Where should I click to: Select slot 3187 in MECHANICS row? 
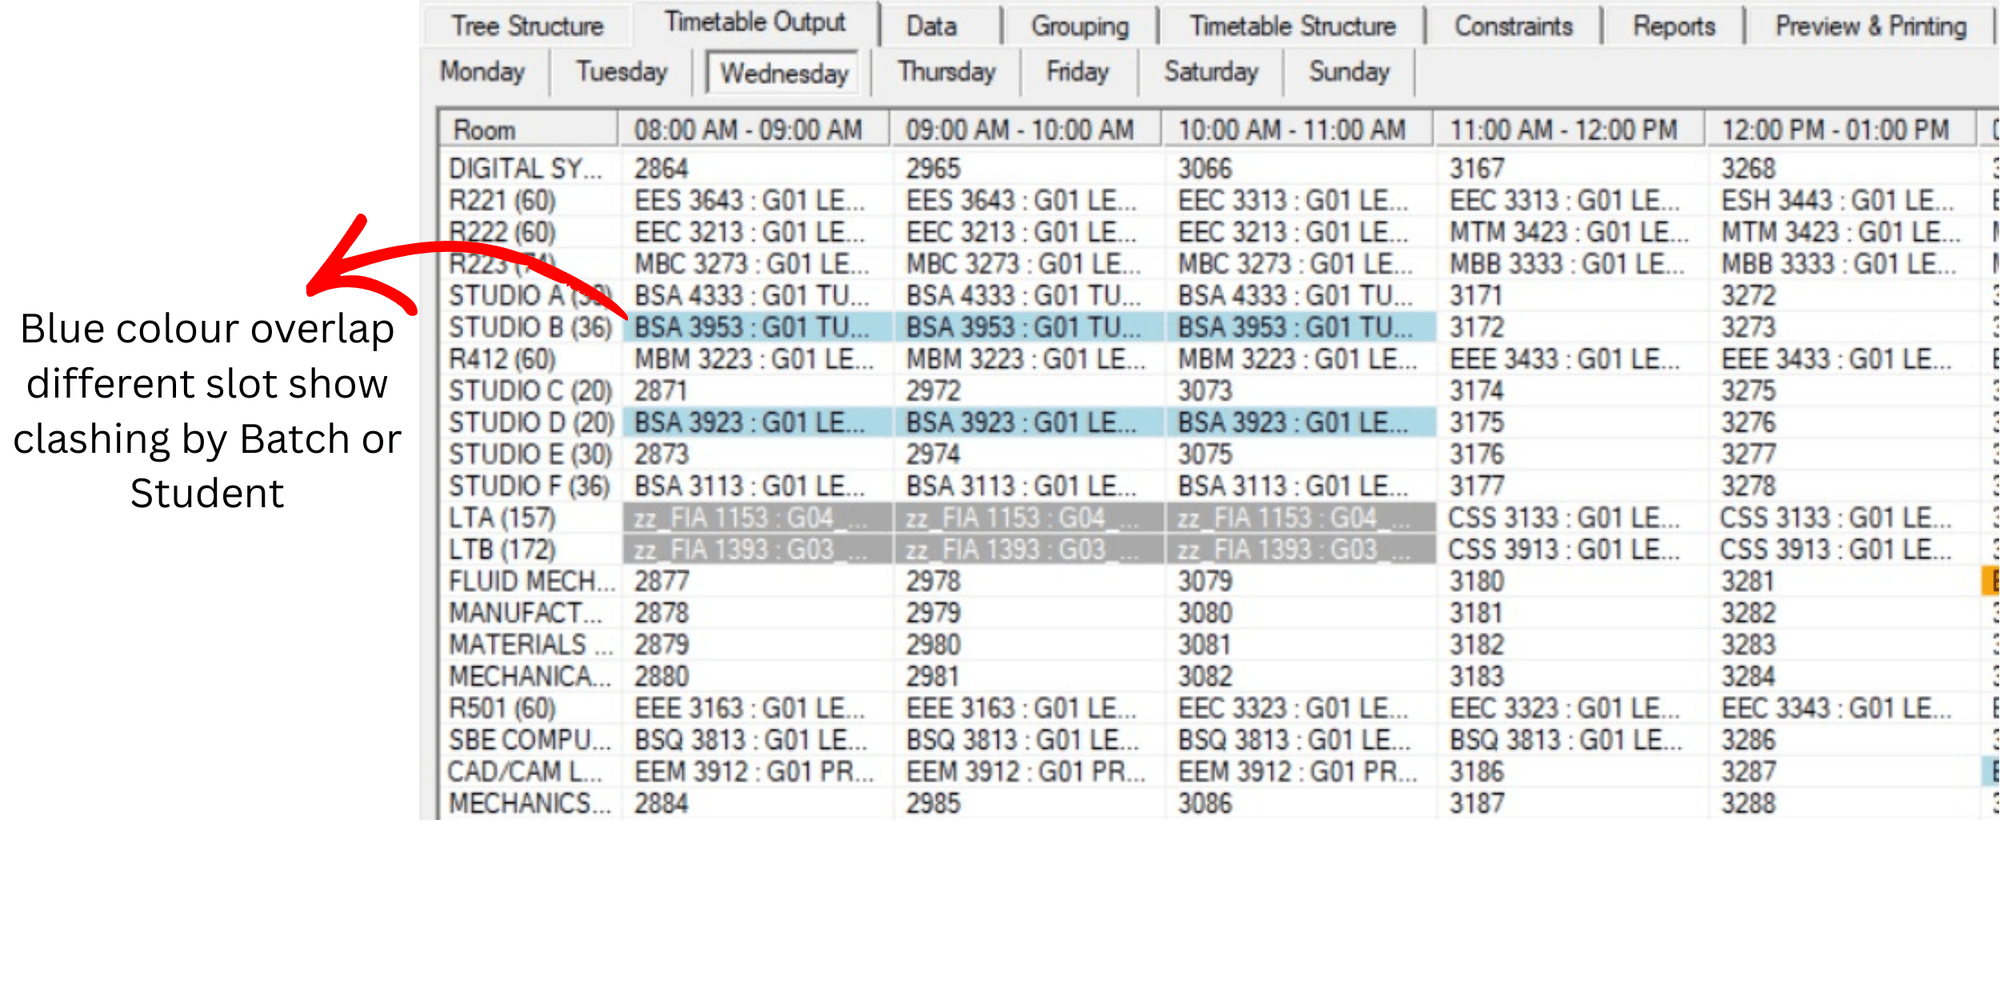coord(1573,804)
